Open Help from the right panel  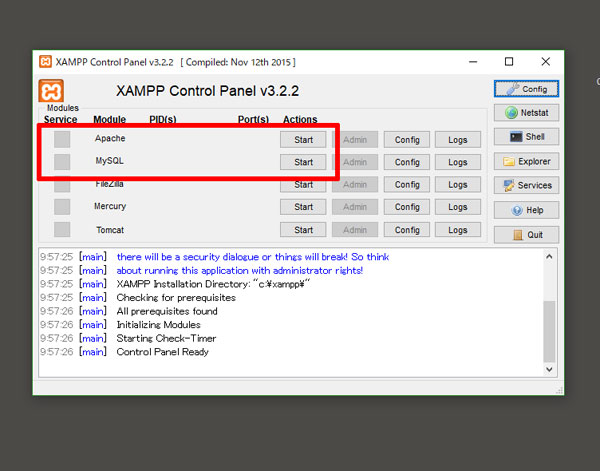526,210
